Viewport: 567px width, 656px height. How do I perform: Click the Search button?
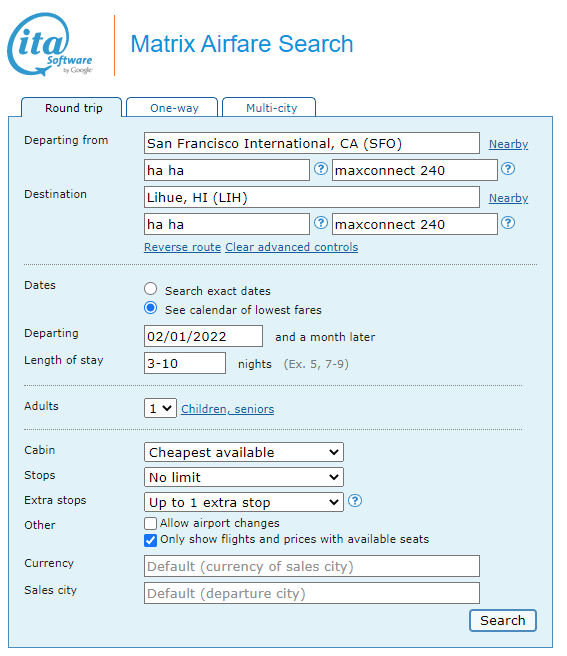point(503,620)
